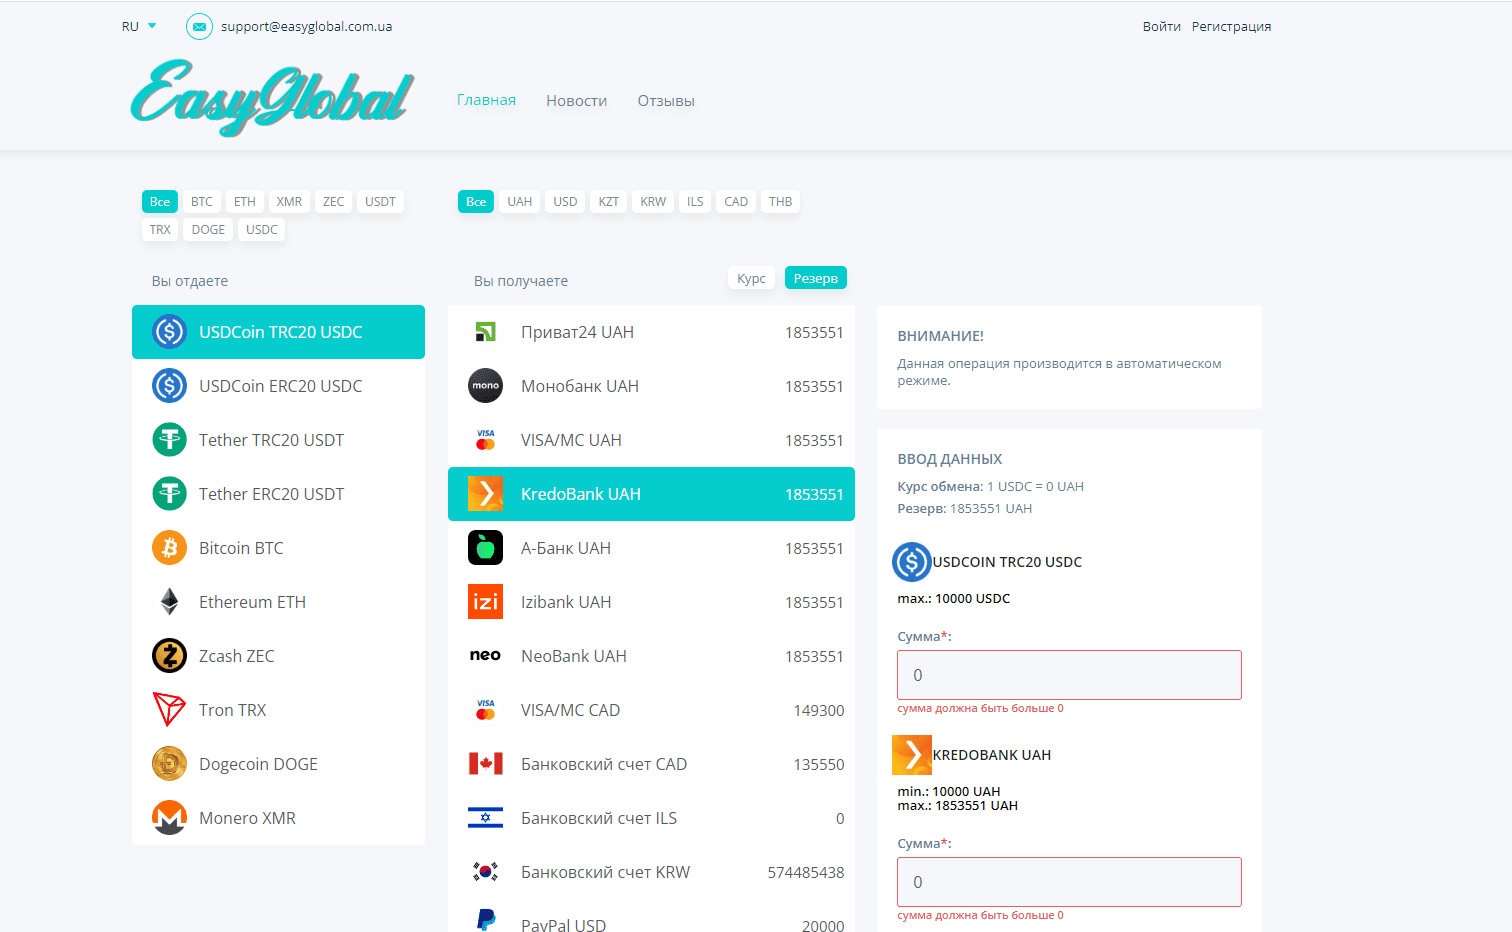Image resolution: width=1512 pixels, height=932 pixels.
Task: Select Банковский счет KRW row text
Action: tap(605, 872)
